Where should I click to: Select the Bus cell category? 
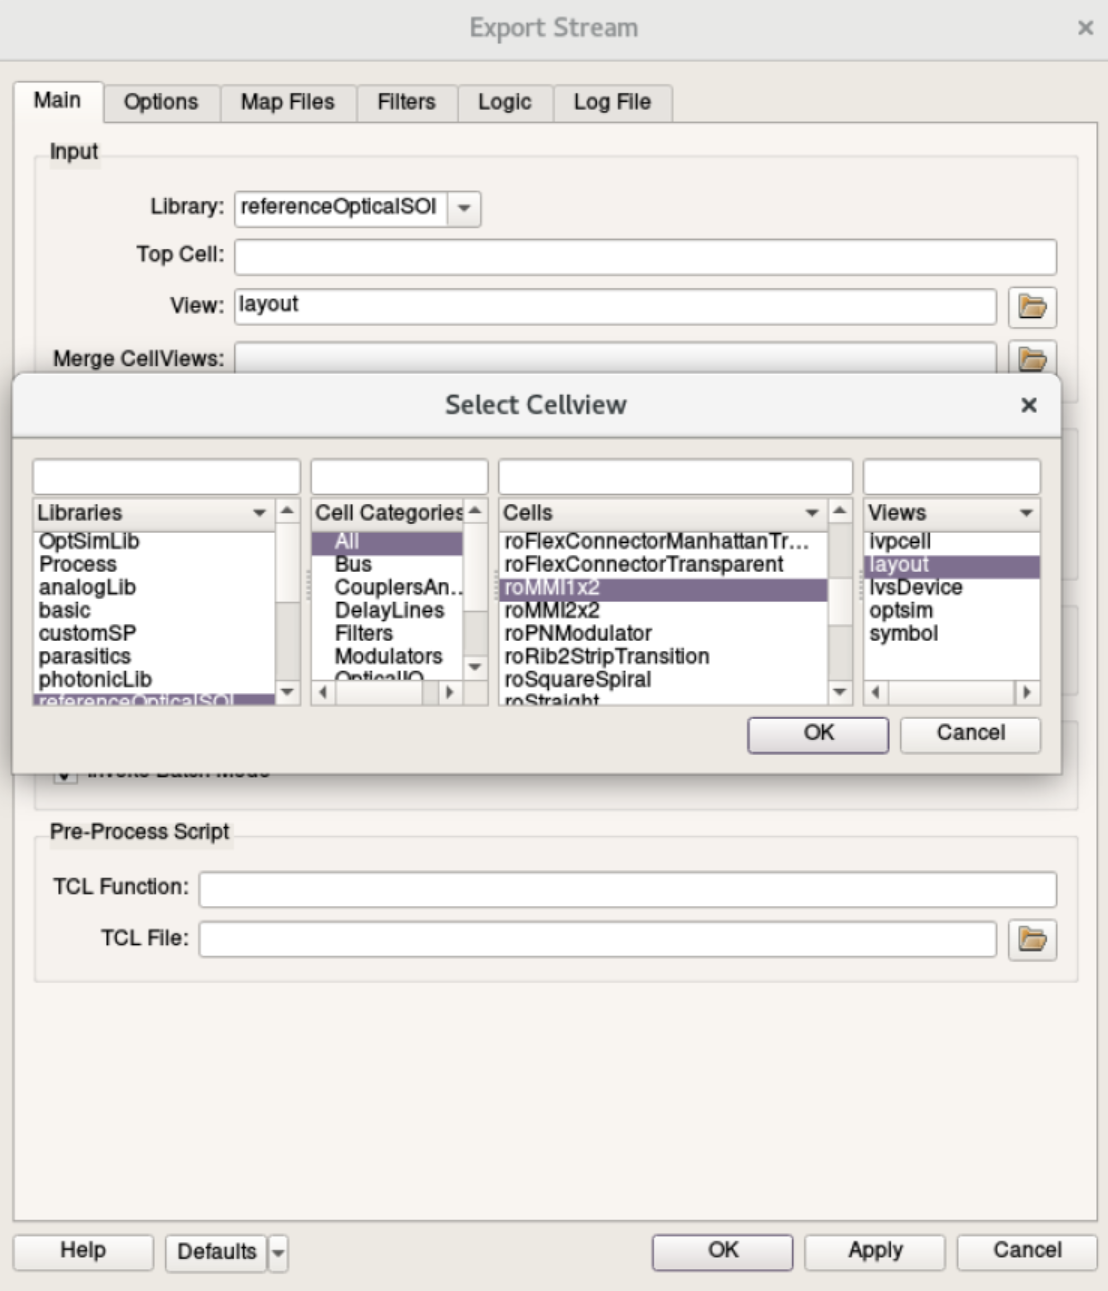coord(387,564)
